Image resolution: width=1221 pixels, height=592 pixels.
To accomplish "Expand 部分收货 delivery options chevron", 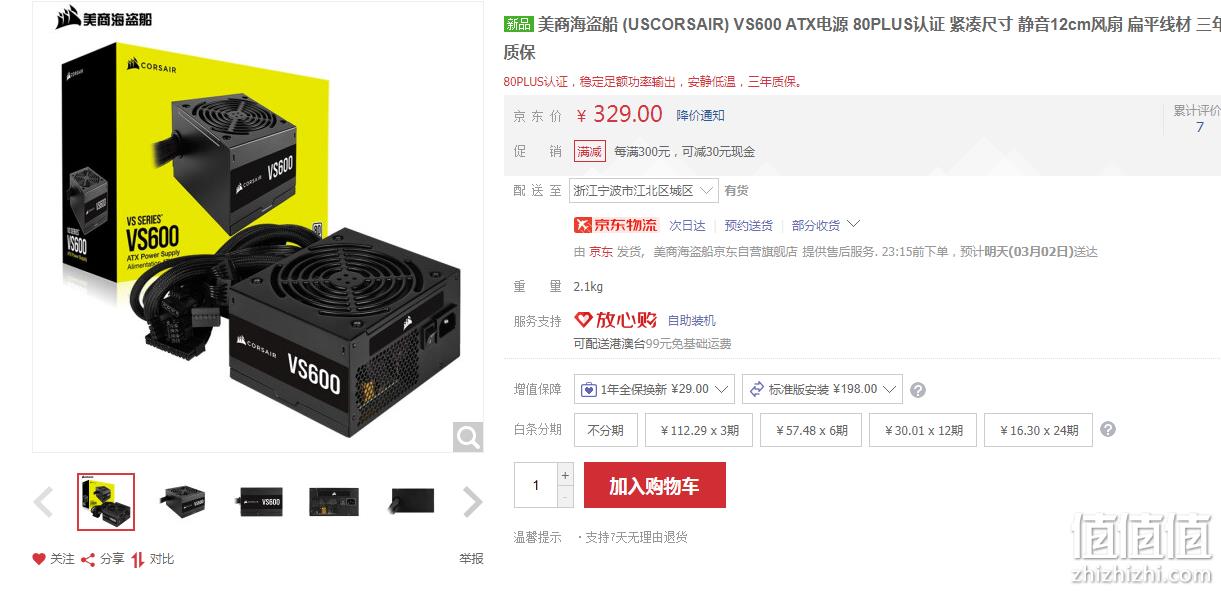I will coord(853,224).
